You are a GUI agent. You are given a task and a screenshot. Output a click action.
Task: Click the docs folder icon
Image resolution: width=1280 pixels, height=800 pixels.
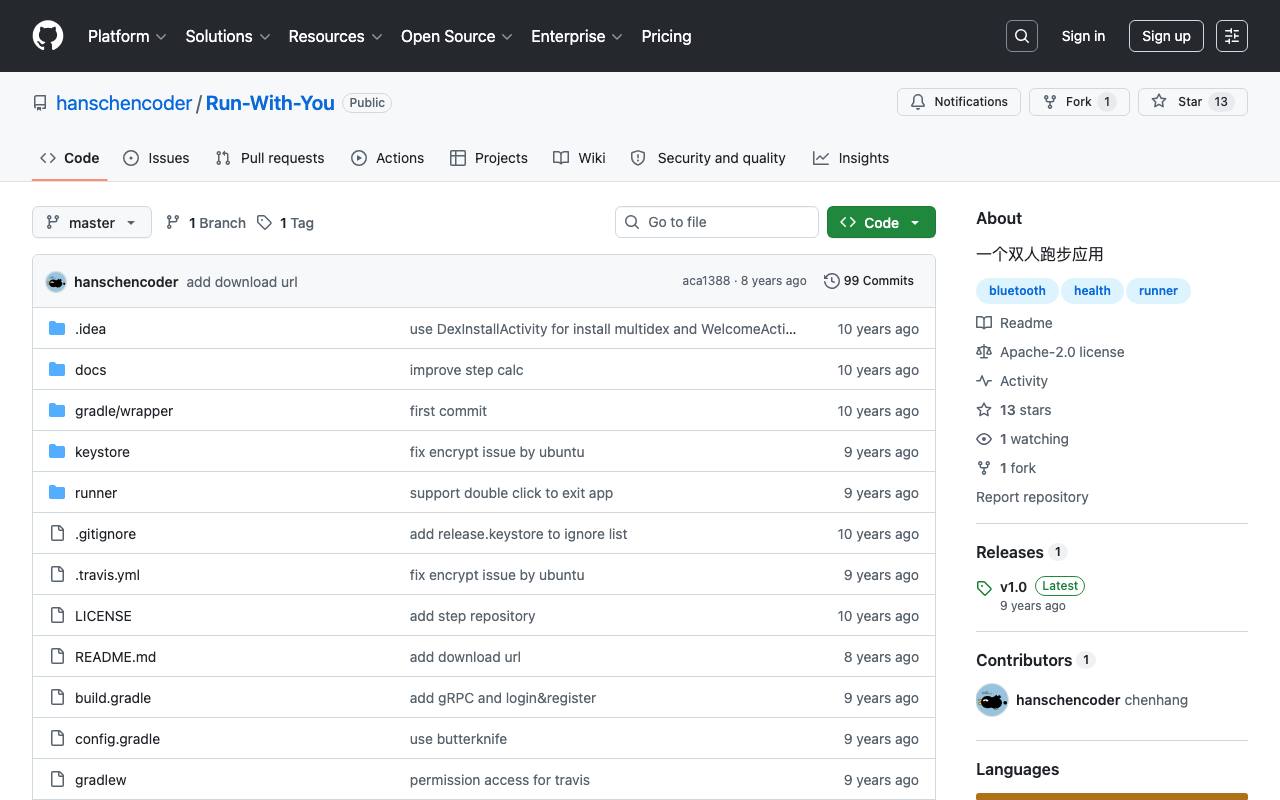[x=57, y=370]
